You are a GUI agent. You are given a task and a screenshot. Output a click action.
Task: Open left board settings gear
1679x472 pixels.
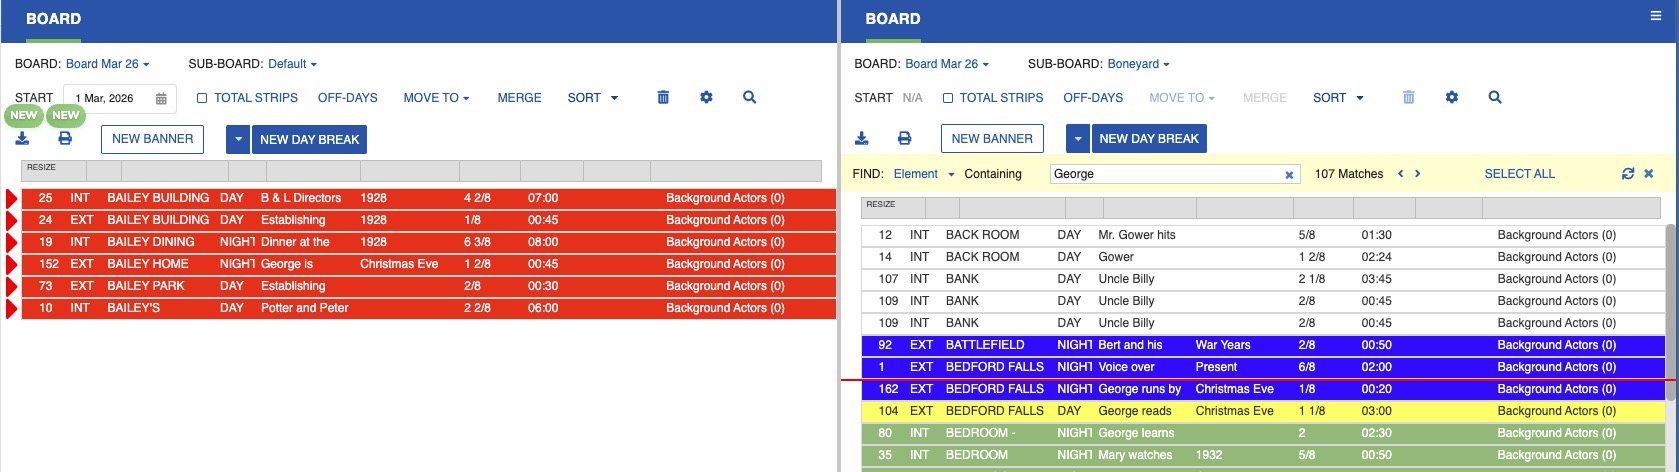(706, 97)
